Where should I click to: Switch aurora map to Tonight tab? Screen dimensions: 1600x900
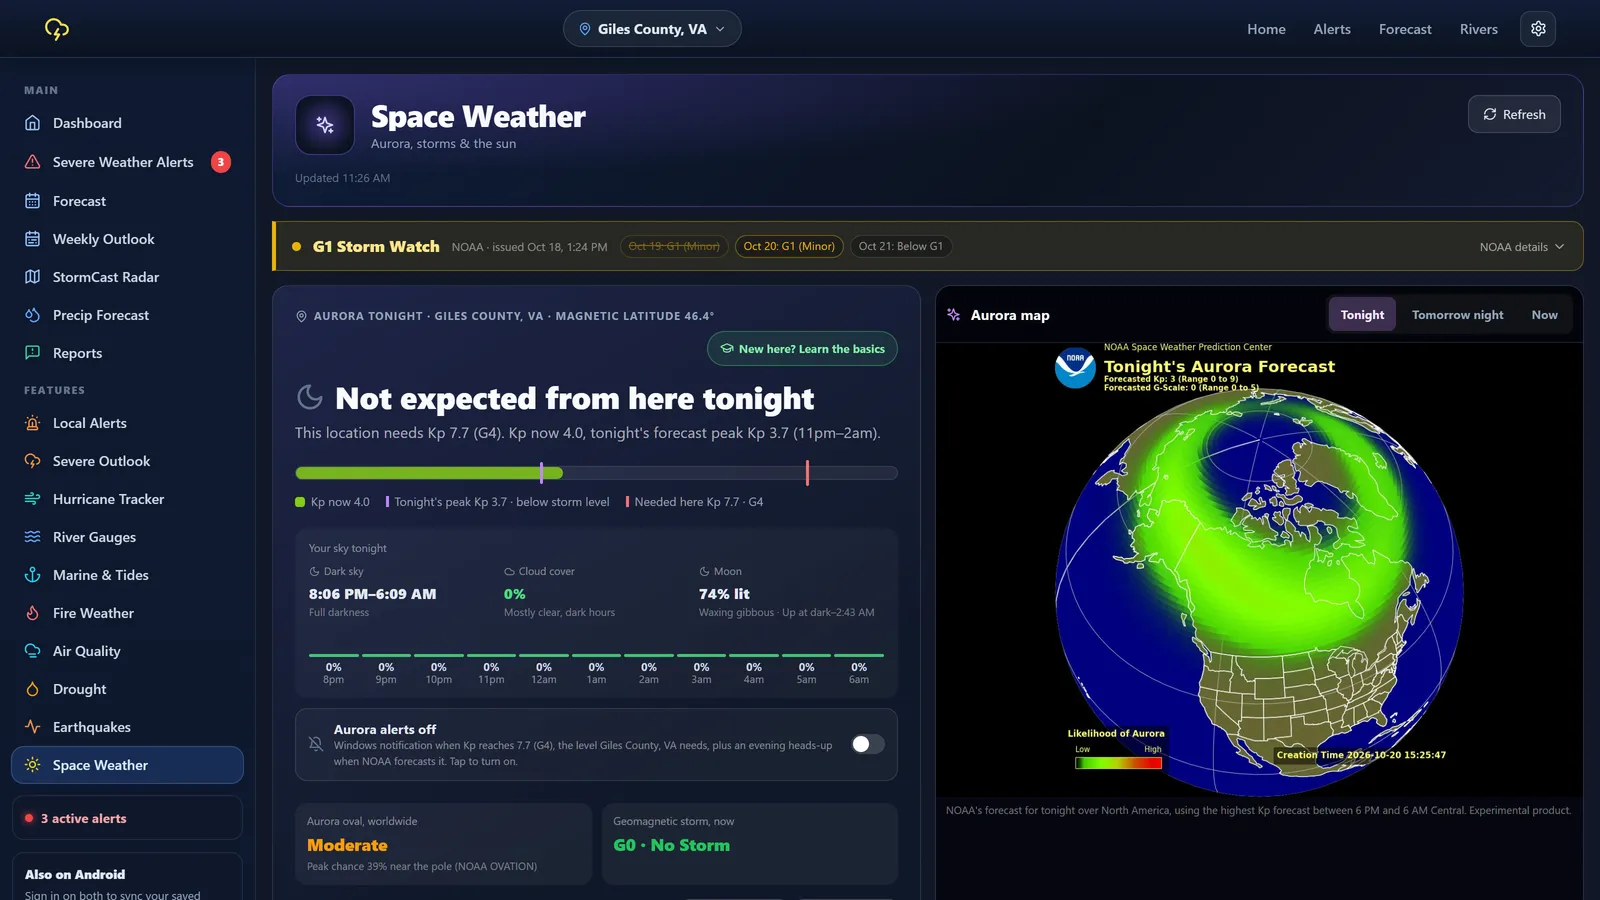pyautogui.click(x=1362, y=315)
